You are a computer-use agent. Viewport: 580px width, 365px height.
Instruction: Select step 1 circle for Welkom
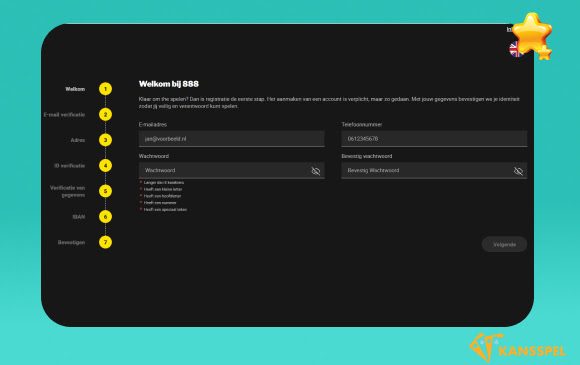pyautogui.click(x=105, y=89)
